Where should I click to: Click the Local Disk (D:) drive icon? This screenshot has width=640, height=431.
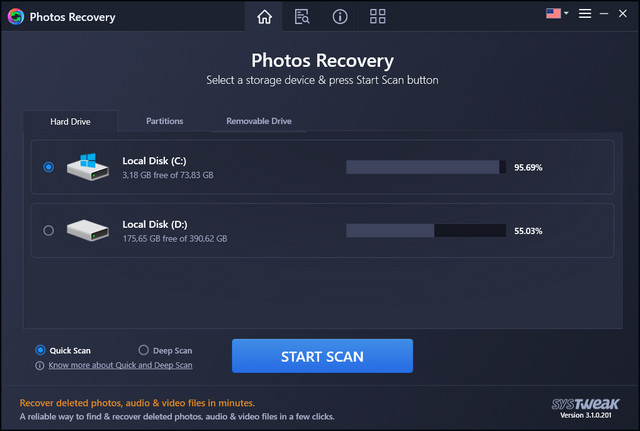[x=90, y=230]
